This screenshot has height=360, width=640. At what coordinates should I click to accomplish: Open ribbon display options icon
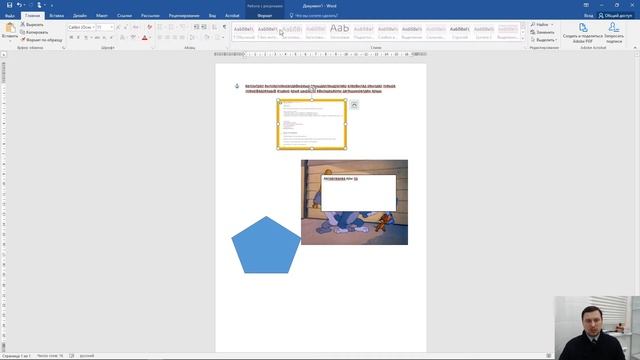pyautogui.click(x=586, y=5)
